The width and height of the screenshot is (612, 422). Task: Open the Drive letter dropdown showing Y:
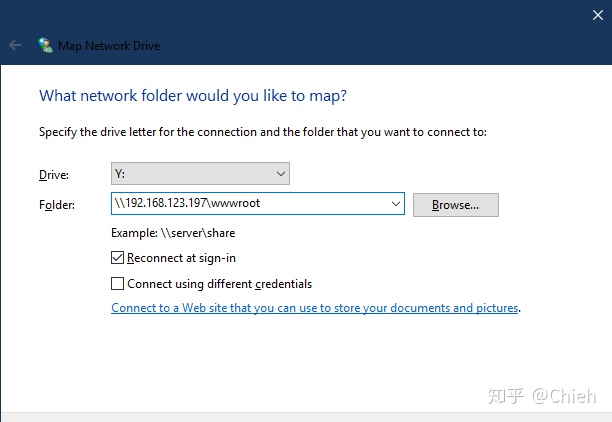tap(200, 174)
